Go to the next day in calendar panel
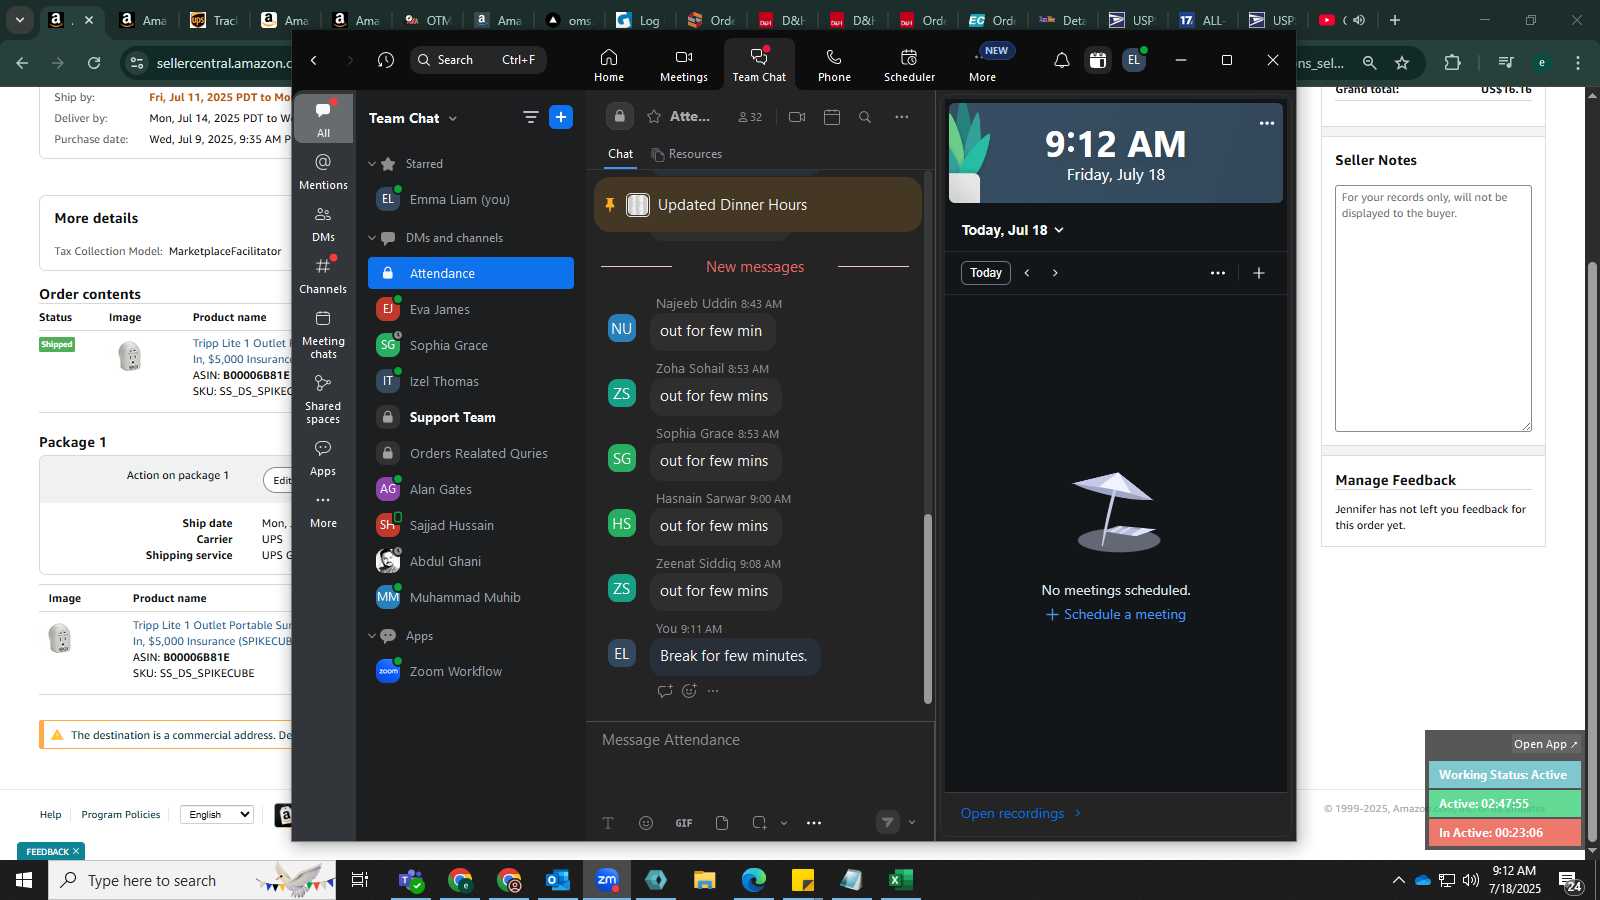Viewport: 1600px width, 900px height. 1055,273
